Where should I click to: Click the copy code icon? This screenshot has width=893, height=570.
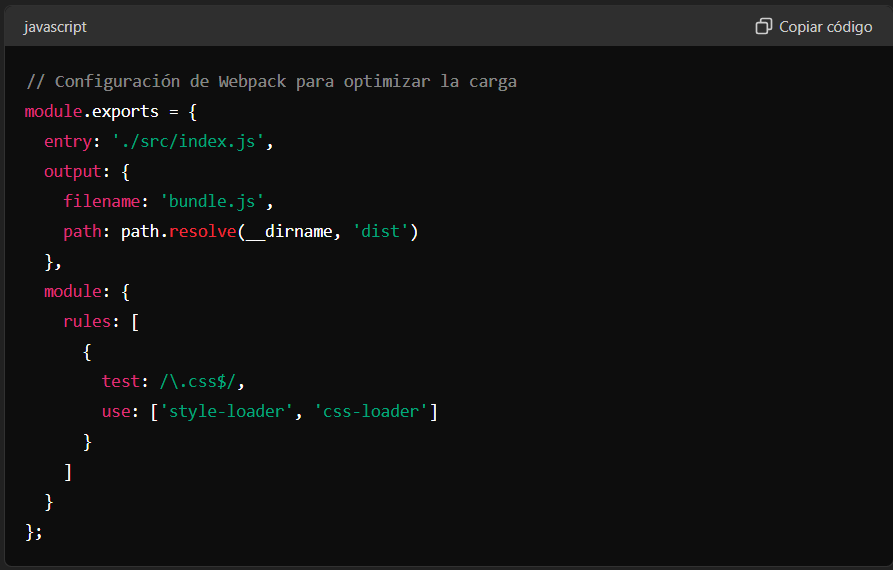[x=764, y=26]
